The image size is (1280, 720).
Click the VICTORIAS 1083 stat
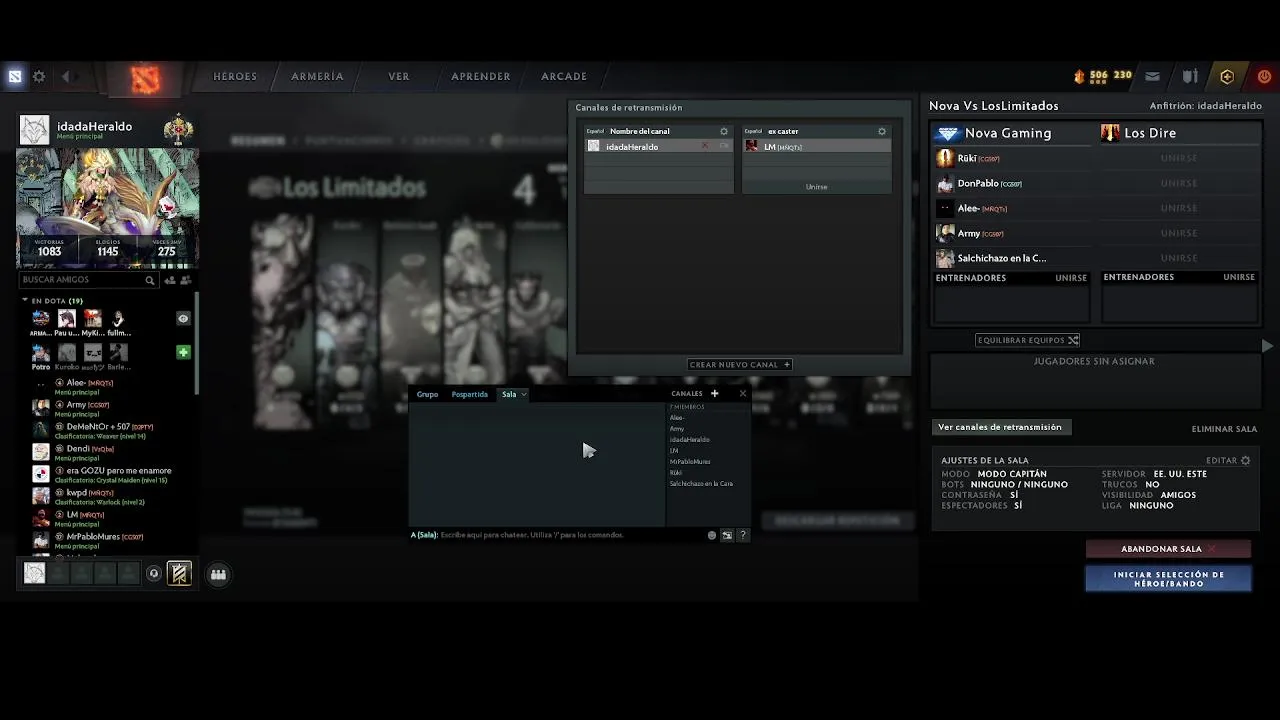[49, 248]
